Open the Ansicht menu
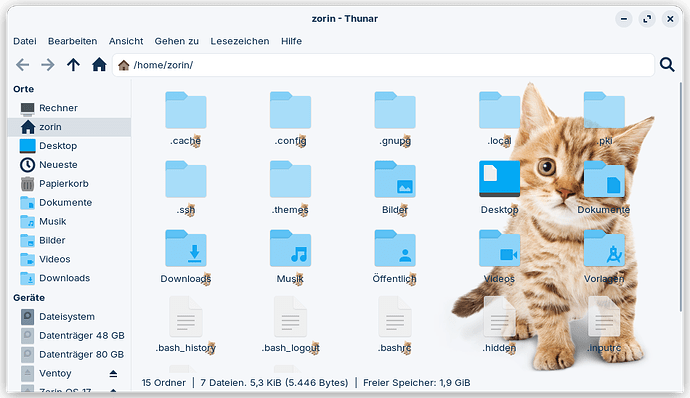This screenshot has height=398, width=690. pyautogui.click(x=126, y=41)
